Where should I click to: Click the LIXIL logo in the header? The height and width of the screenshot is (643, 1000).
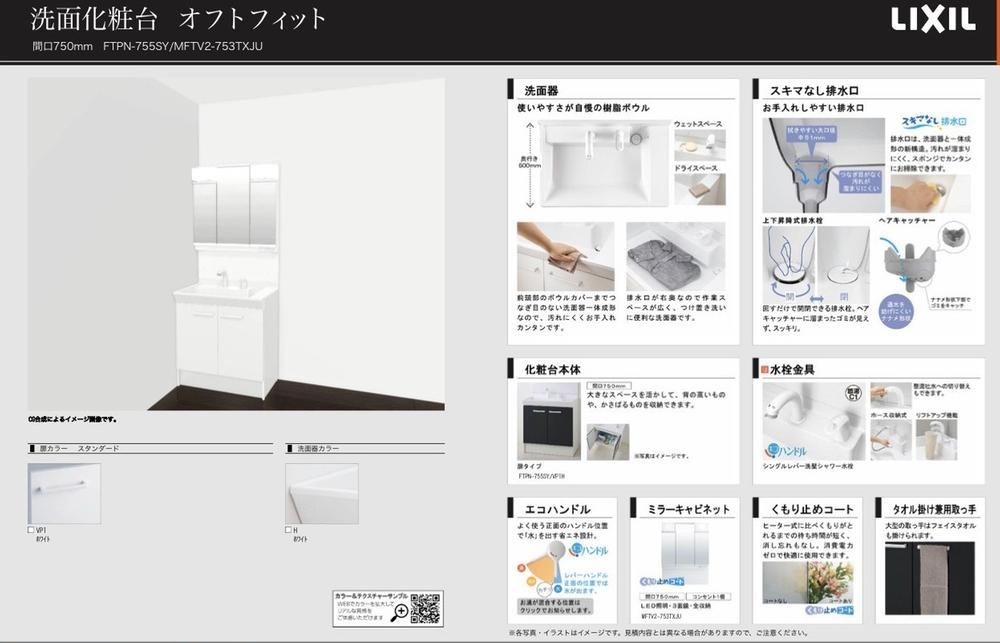(933, 19)
